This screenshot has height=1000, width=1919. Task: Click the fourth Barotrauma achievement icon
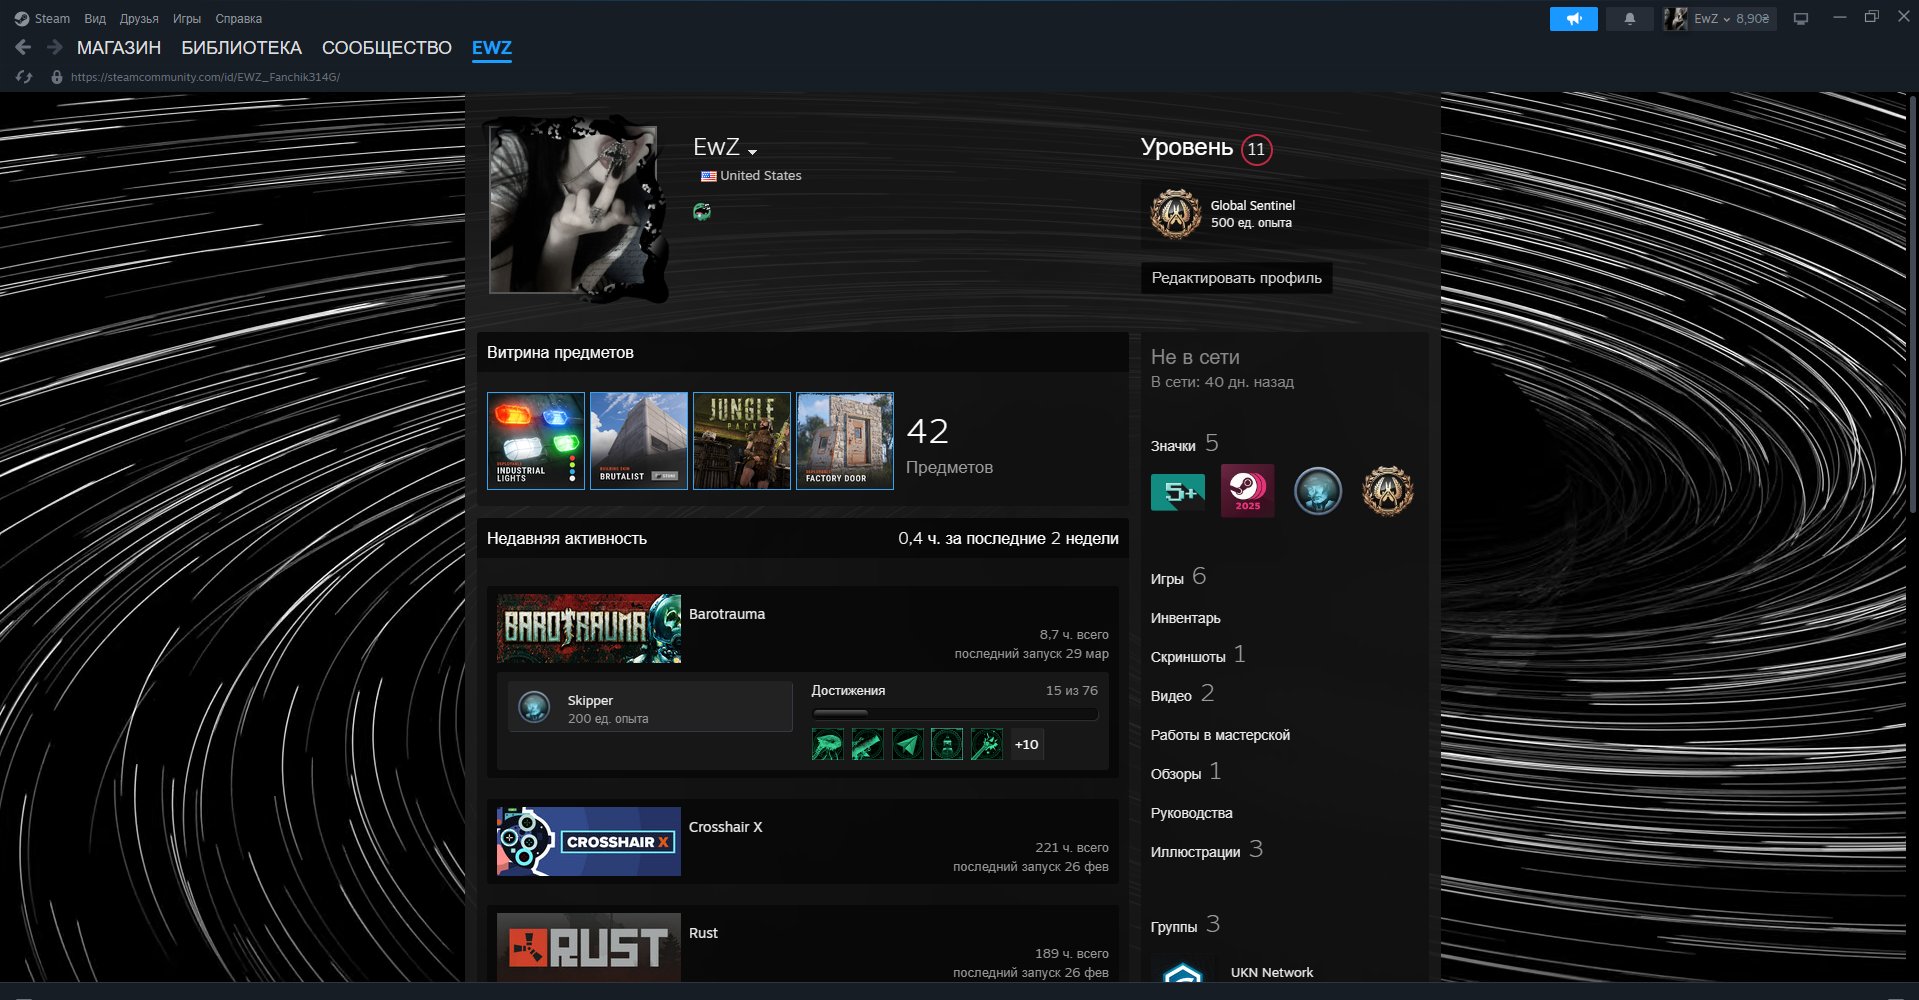tap(947, 744)
